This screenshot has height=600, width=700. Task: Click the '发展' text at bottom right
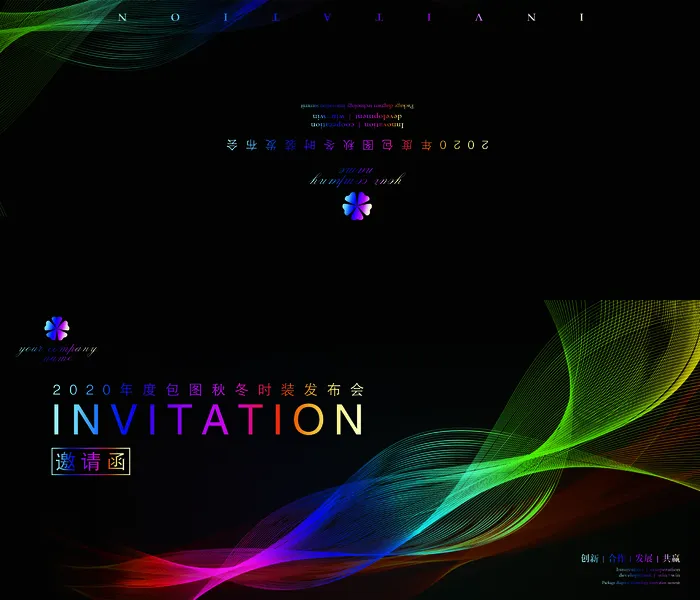[x=644, y=558]
